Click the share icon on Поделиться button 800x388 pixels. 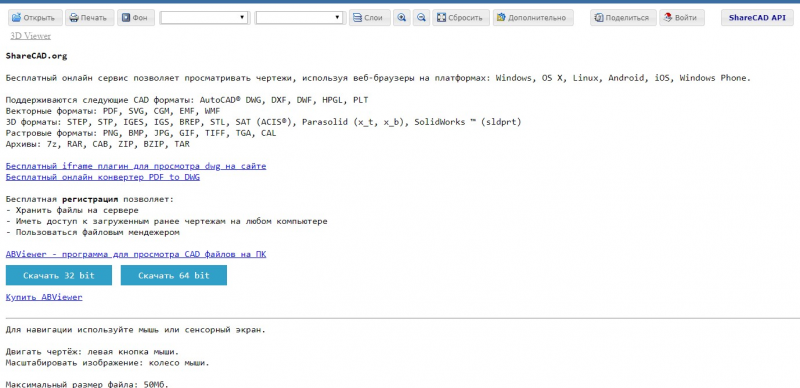(599, 18)
